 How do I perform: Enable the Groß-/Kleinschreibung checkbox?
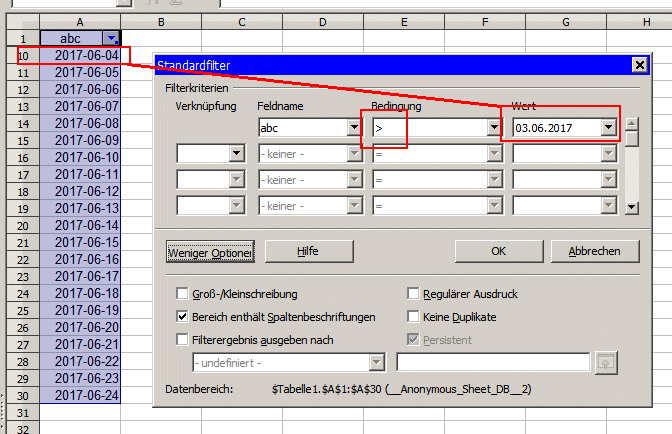182,294
